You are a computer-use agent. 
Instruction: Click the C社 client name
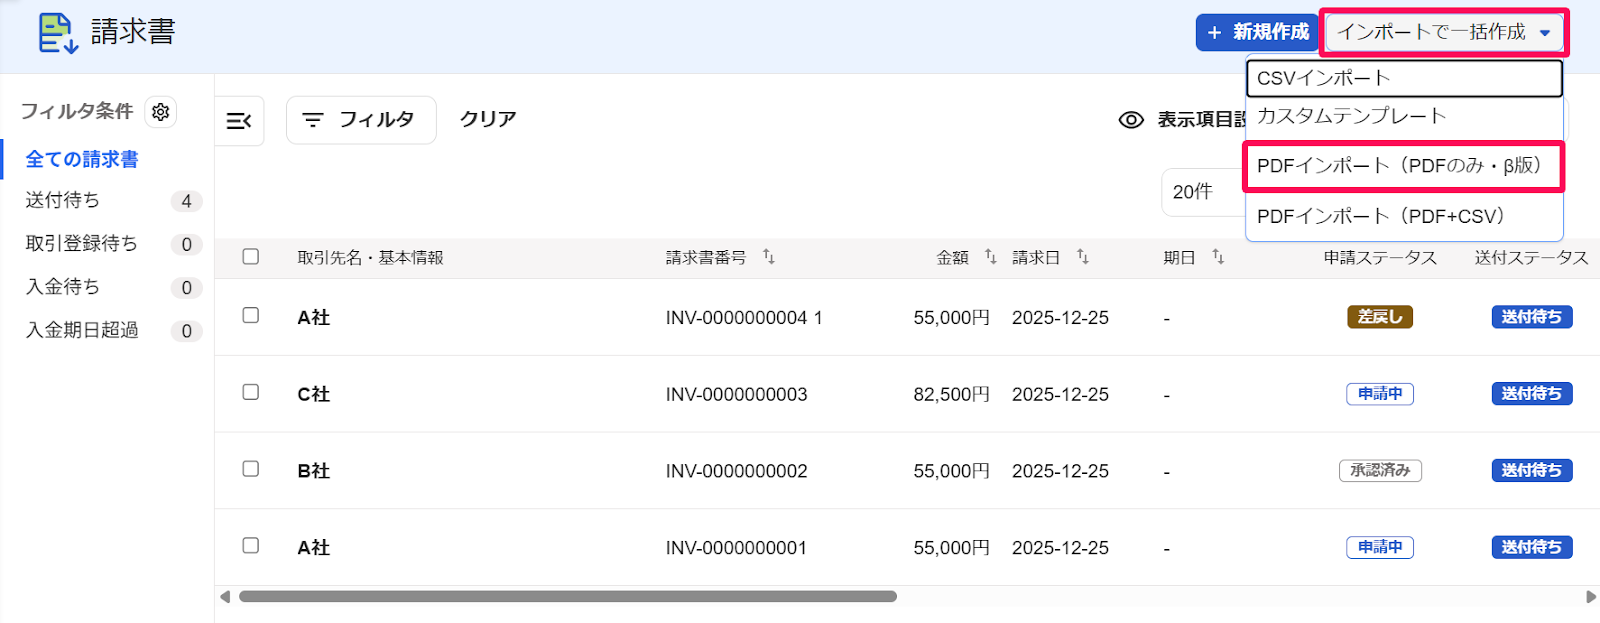tap(314, 395)
